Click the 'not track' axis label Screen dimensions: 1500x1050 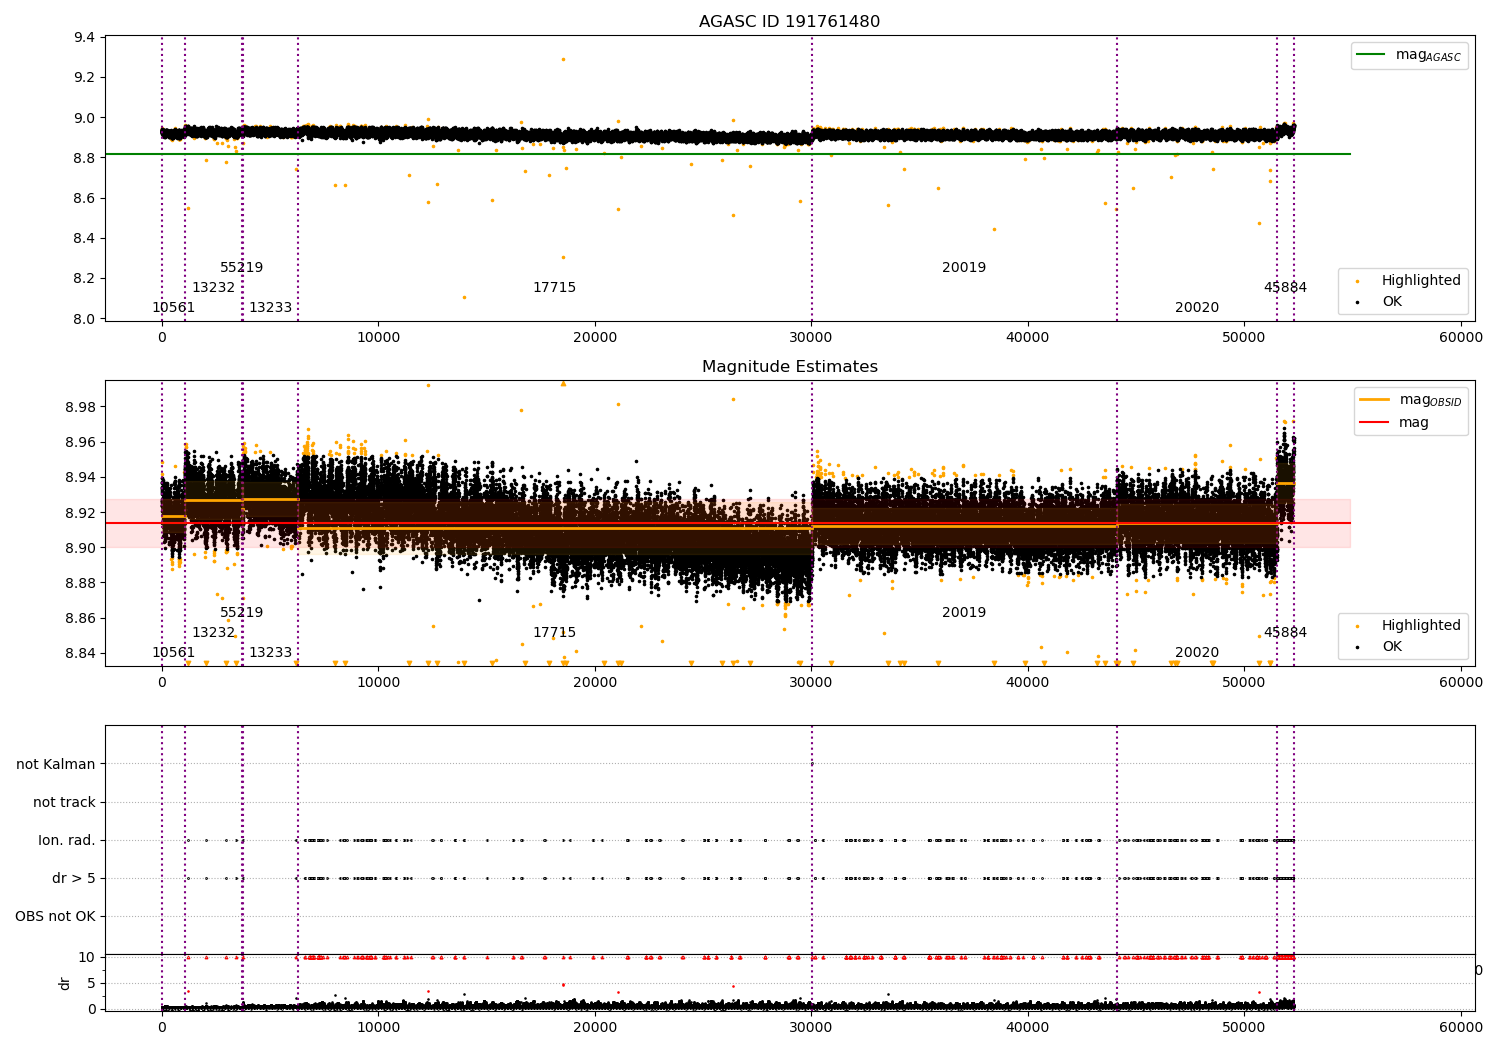click(64, 802)
